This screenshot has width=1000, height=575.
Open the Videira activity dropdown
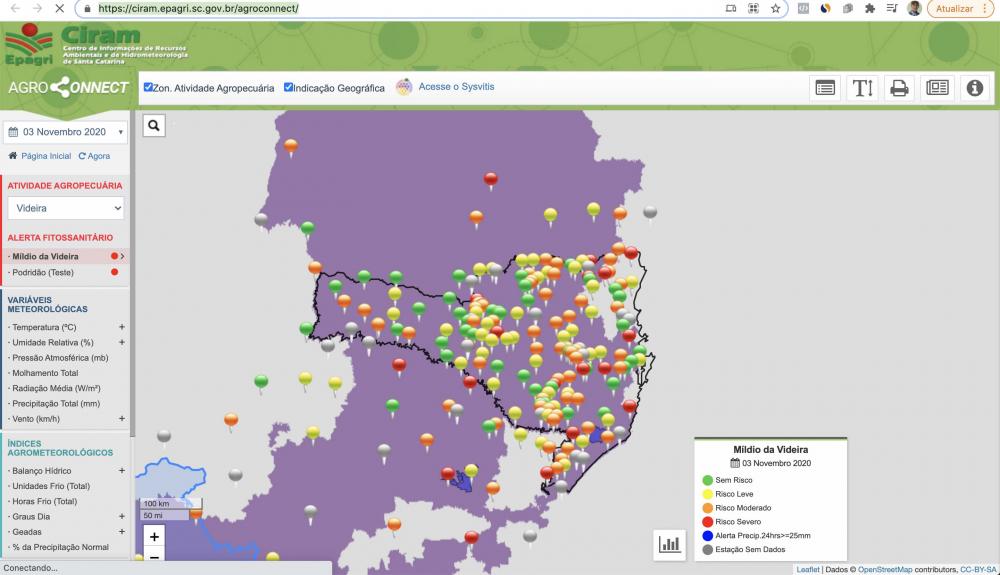click(x=66, y=208)
